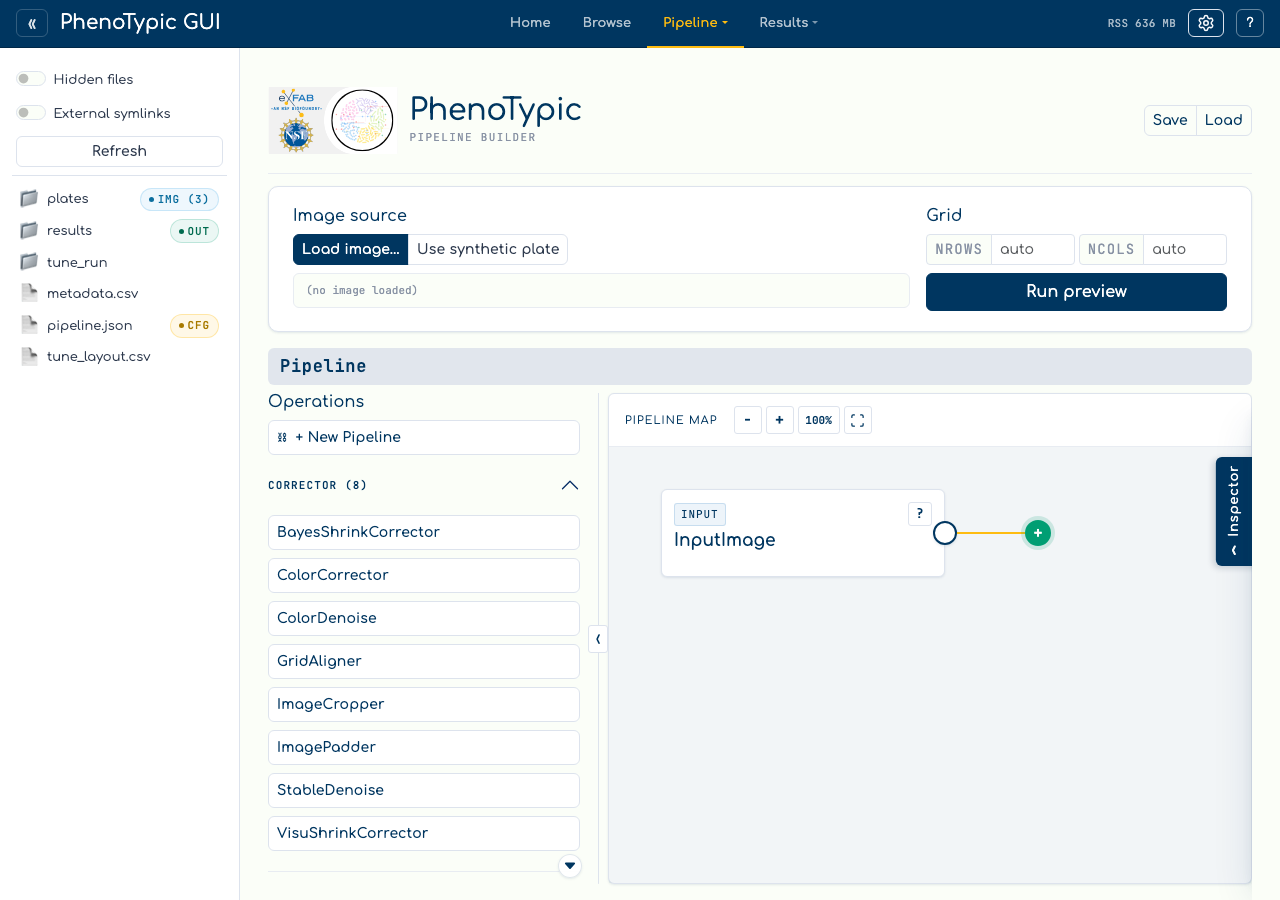Fit the pipeline map to the screen
Screen dimensions: 1280x900
[858, 420]
